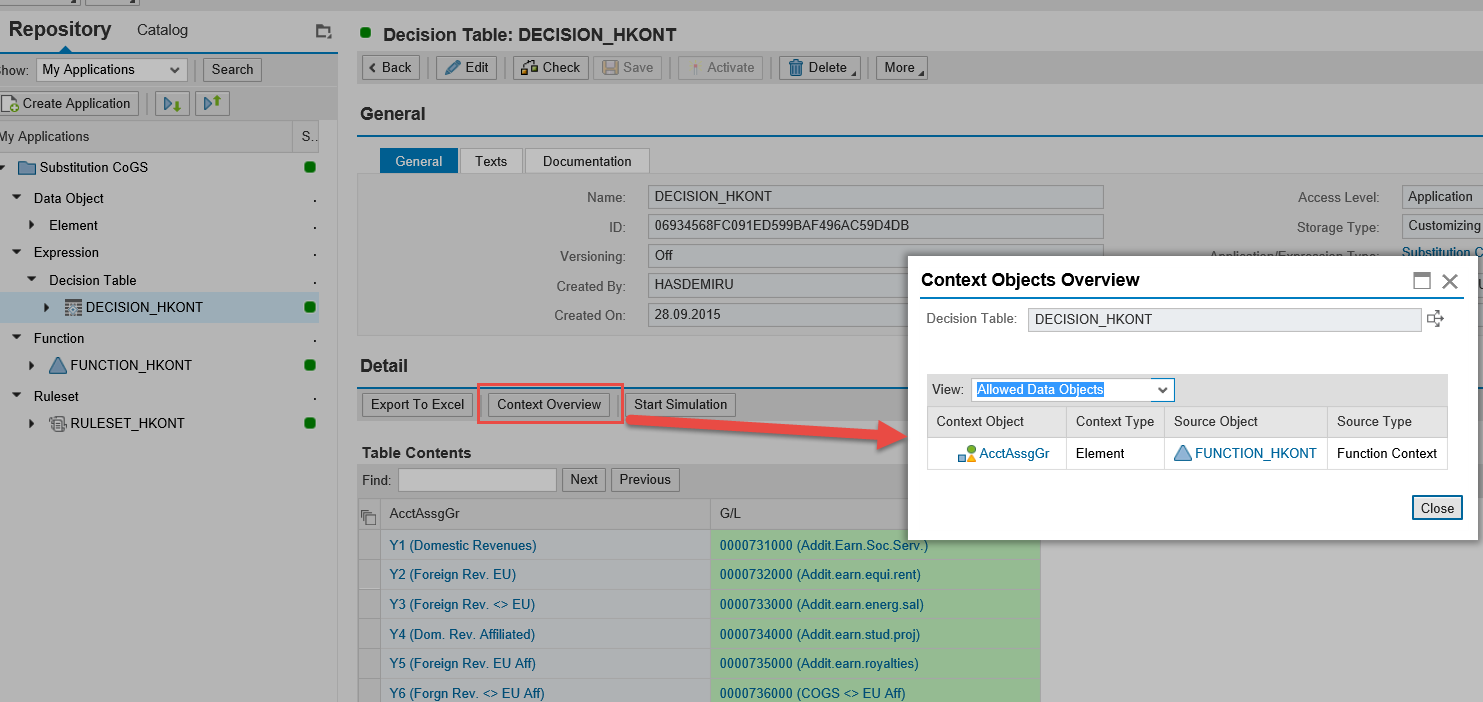Open the Documentation tab
This screenshot has width=1483, height=702.
coord(587,161)
